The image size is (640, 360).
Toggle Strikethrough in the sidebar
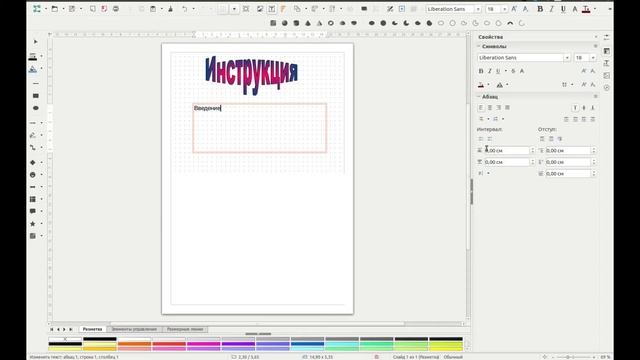click(x=513, y=71)
